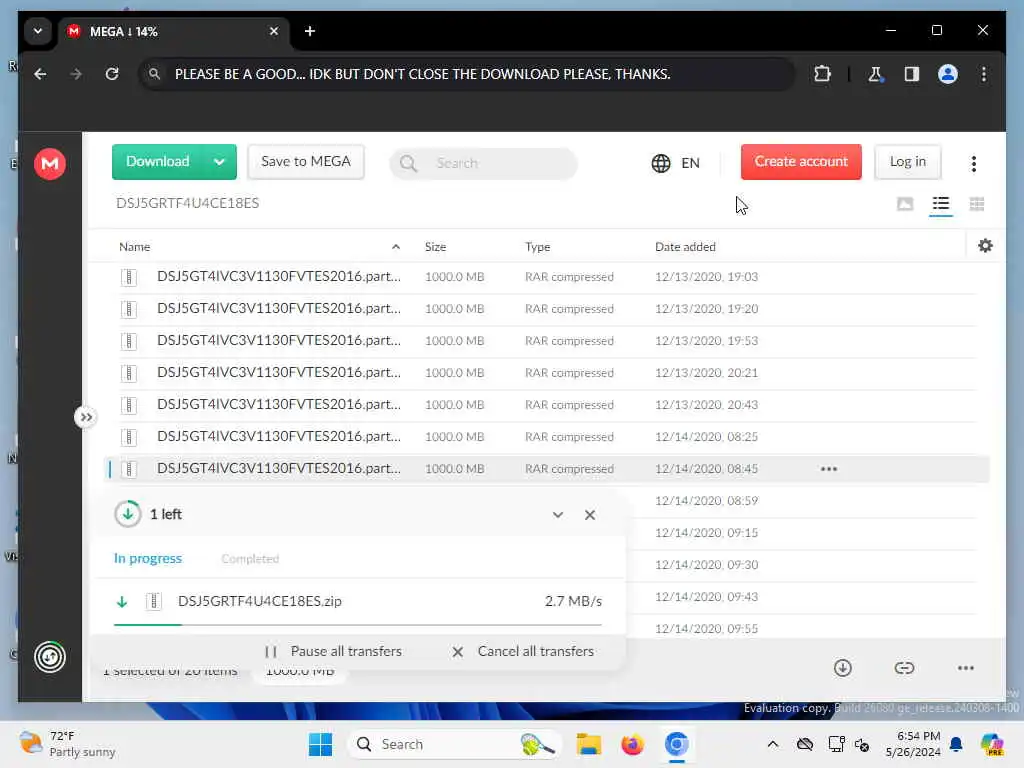The height and width of the screenshot is (768, 1024).
Task: Click Pause all transfers
Action: pos(334,652)
